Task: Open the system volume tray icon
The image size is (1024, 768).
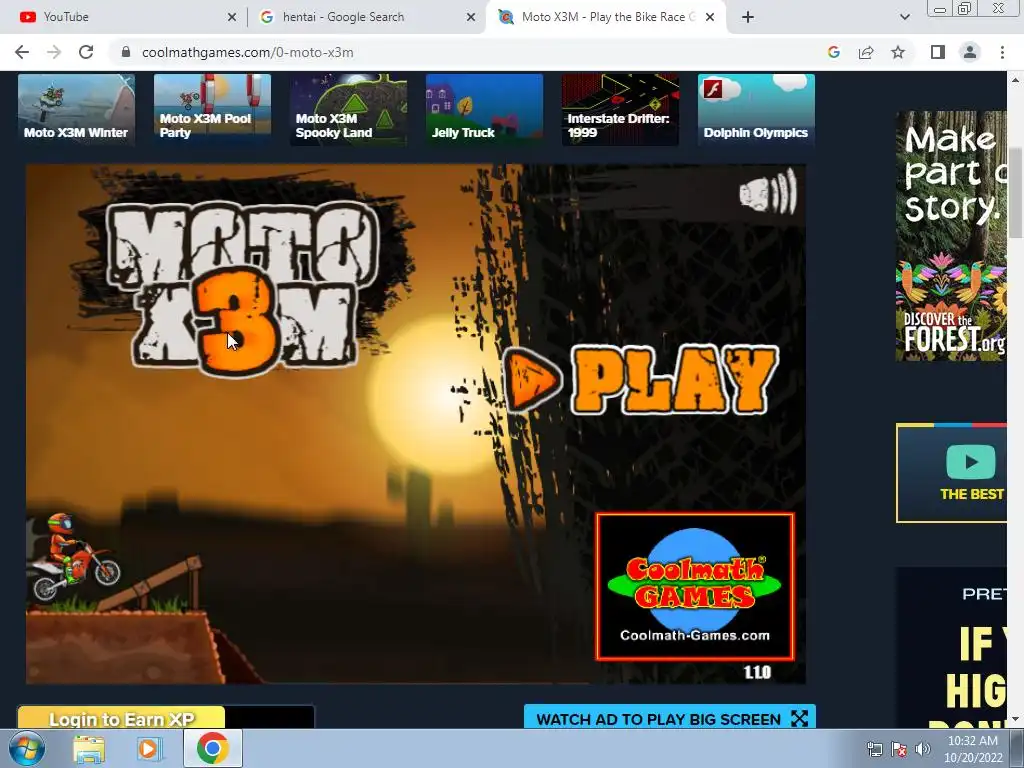Action: (x=923, y=749)
